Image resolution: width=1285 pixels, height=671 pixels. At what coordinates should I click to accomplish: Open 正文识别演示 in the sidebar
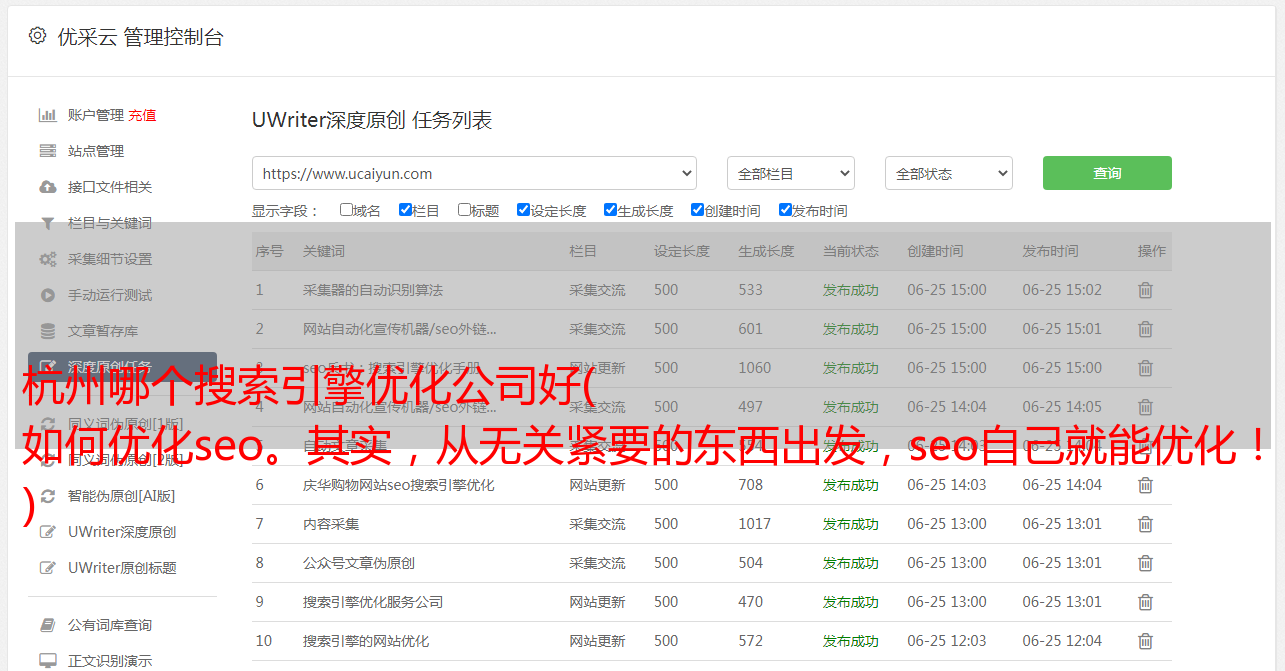[x=110, y=661]
